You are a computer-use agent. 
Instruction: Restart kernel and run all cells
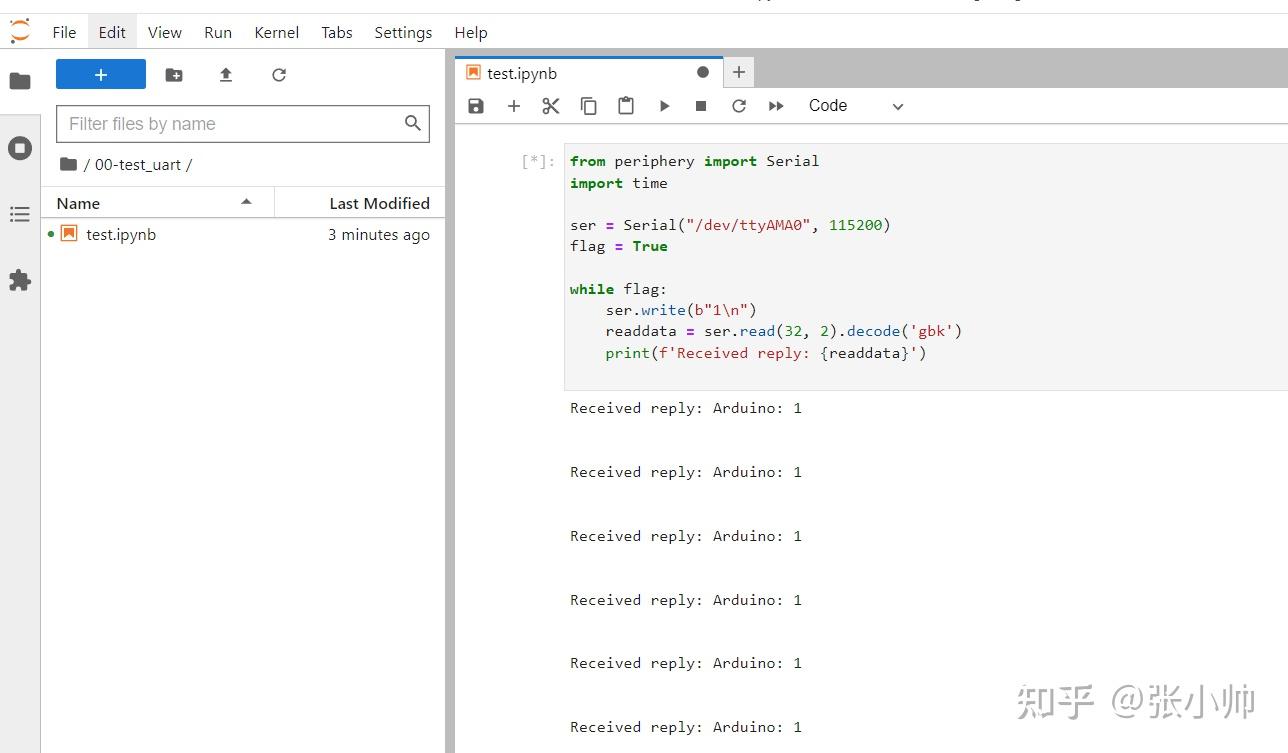(x=776, y=106)
